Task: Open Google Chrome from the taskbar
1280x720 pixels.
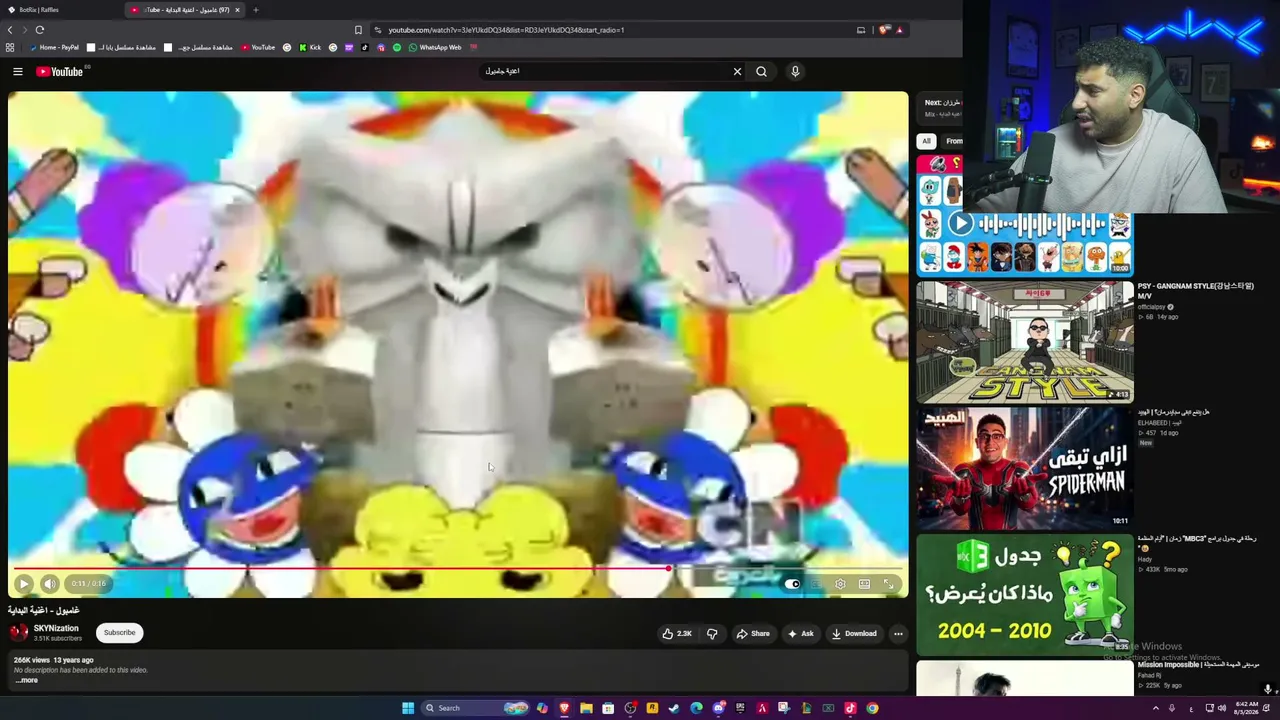Action: coord(872,708)
